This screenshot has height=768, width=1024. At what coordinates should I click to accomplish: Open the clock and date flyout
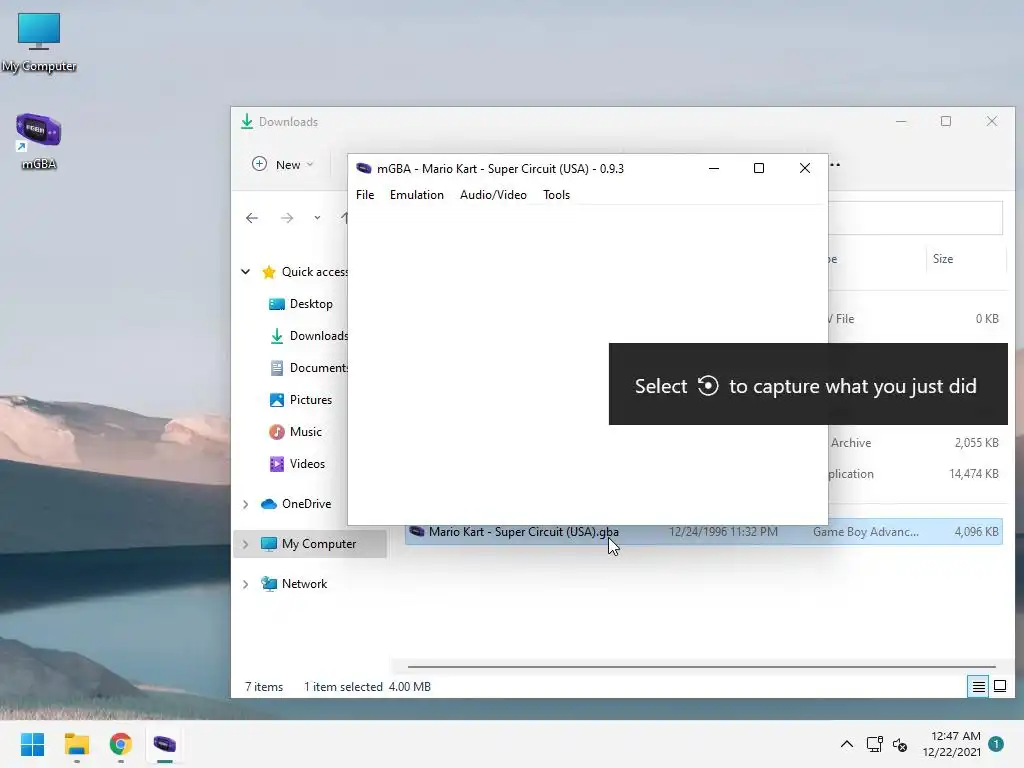pyautogui.click(x=952, y=744)
